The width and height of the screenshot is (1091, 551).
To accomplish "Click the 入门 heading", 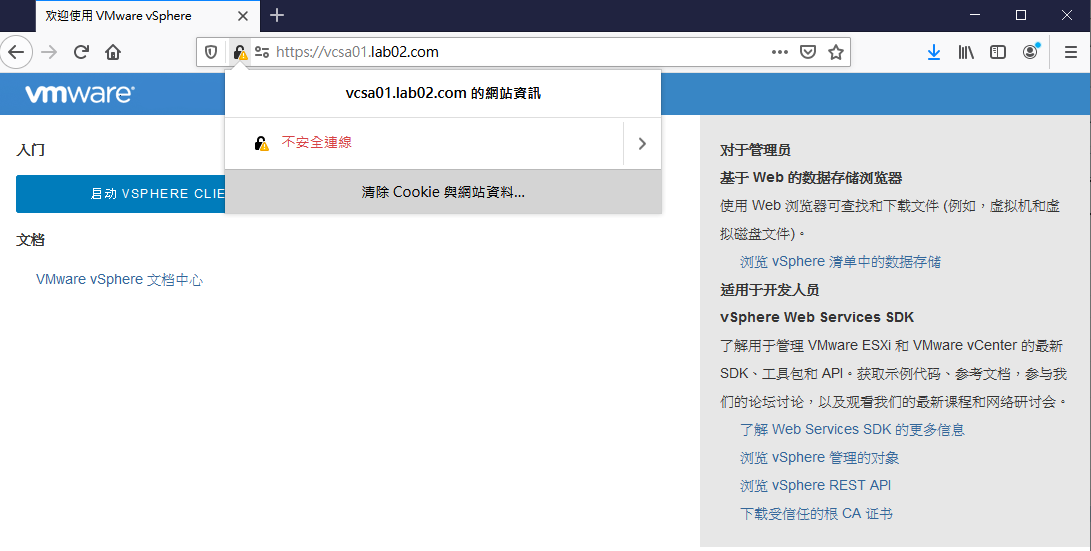I will pyautogui.click(x=31, y=150).
